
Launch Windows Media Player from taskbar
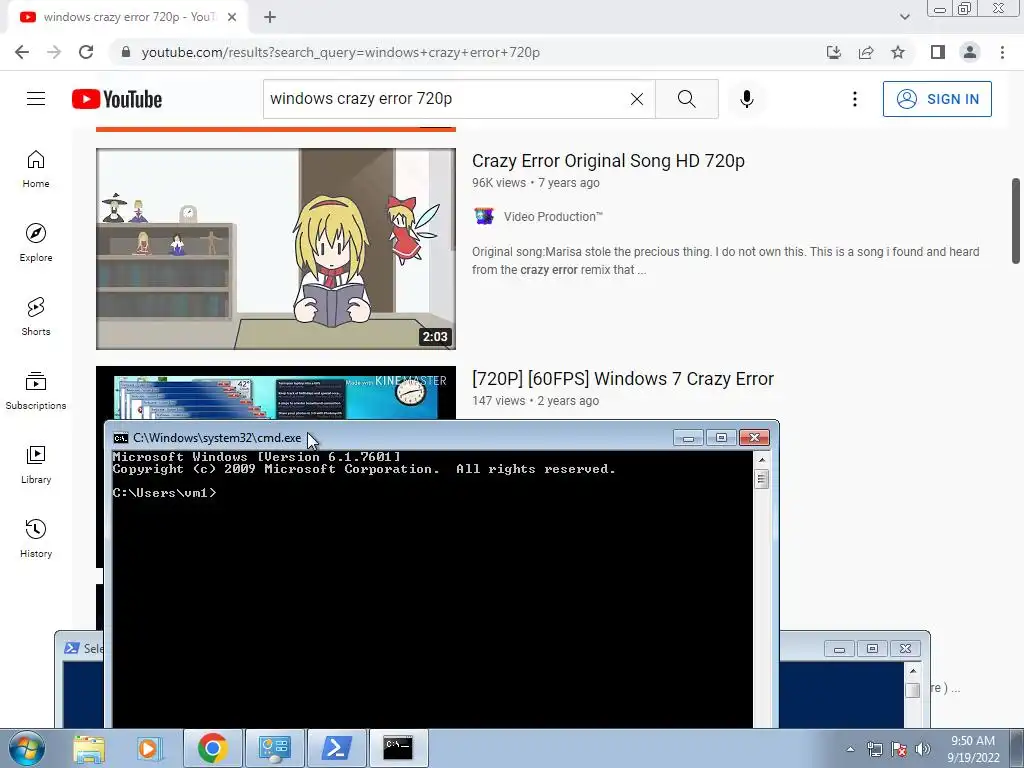click(x=149, y=748)
